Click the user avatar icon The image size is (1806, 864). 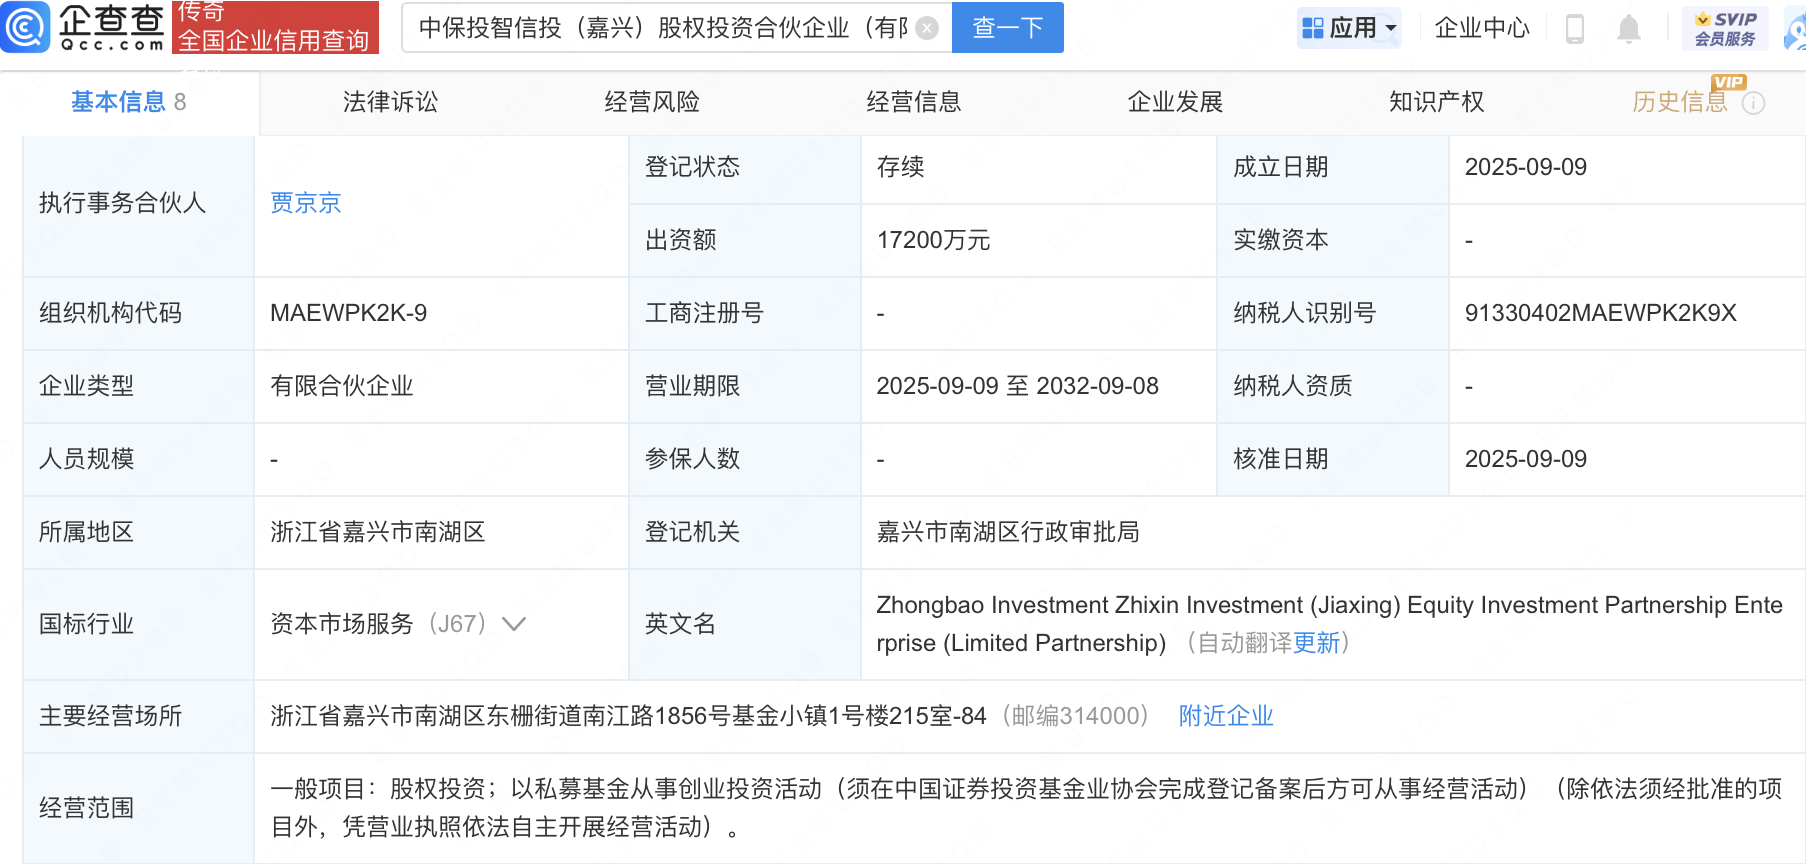(1796, 30)
